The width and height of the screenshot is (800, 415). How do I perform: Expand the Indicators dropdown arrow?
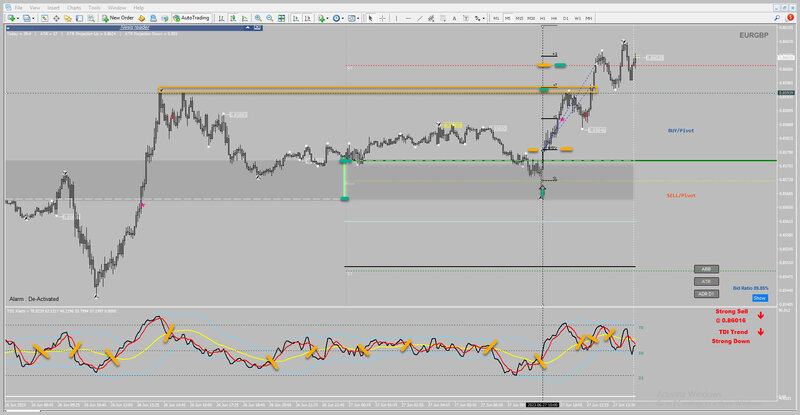(x=327, y=18)
